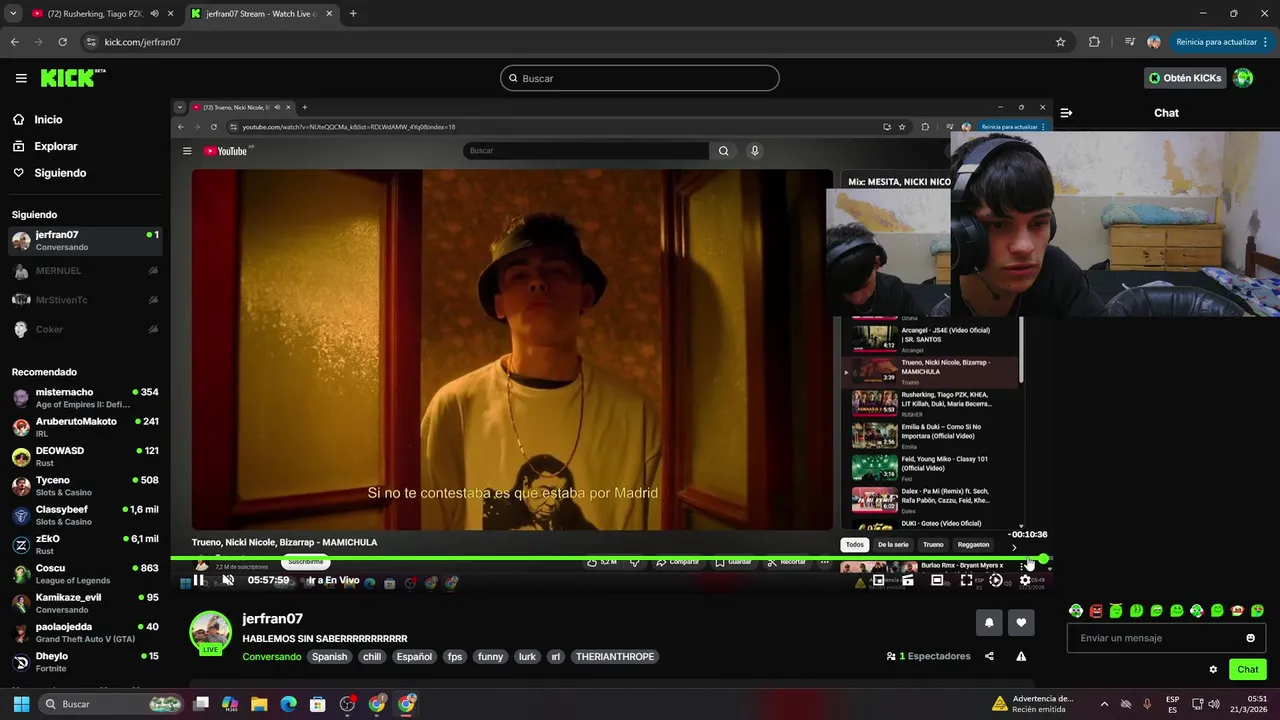1280x720 pixels.
Task: Select the Español tag
Action: tap(414, 657)
